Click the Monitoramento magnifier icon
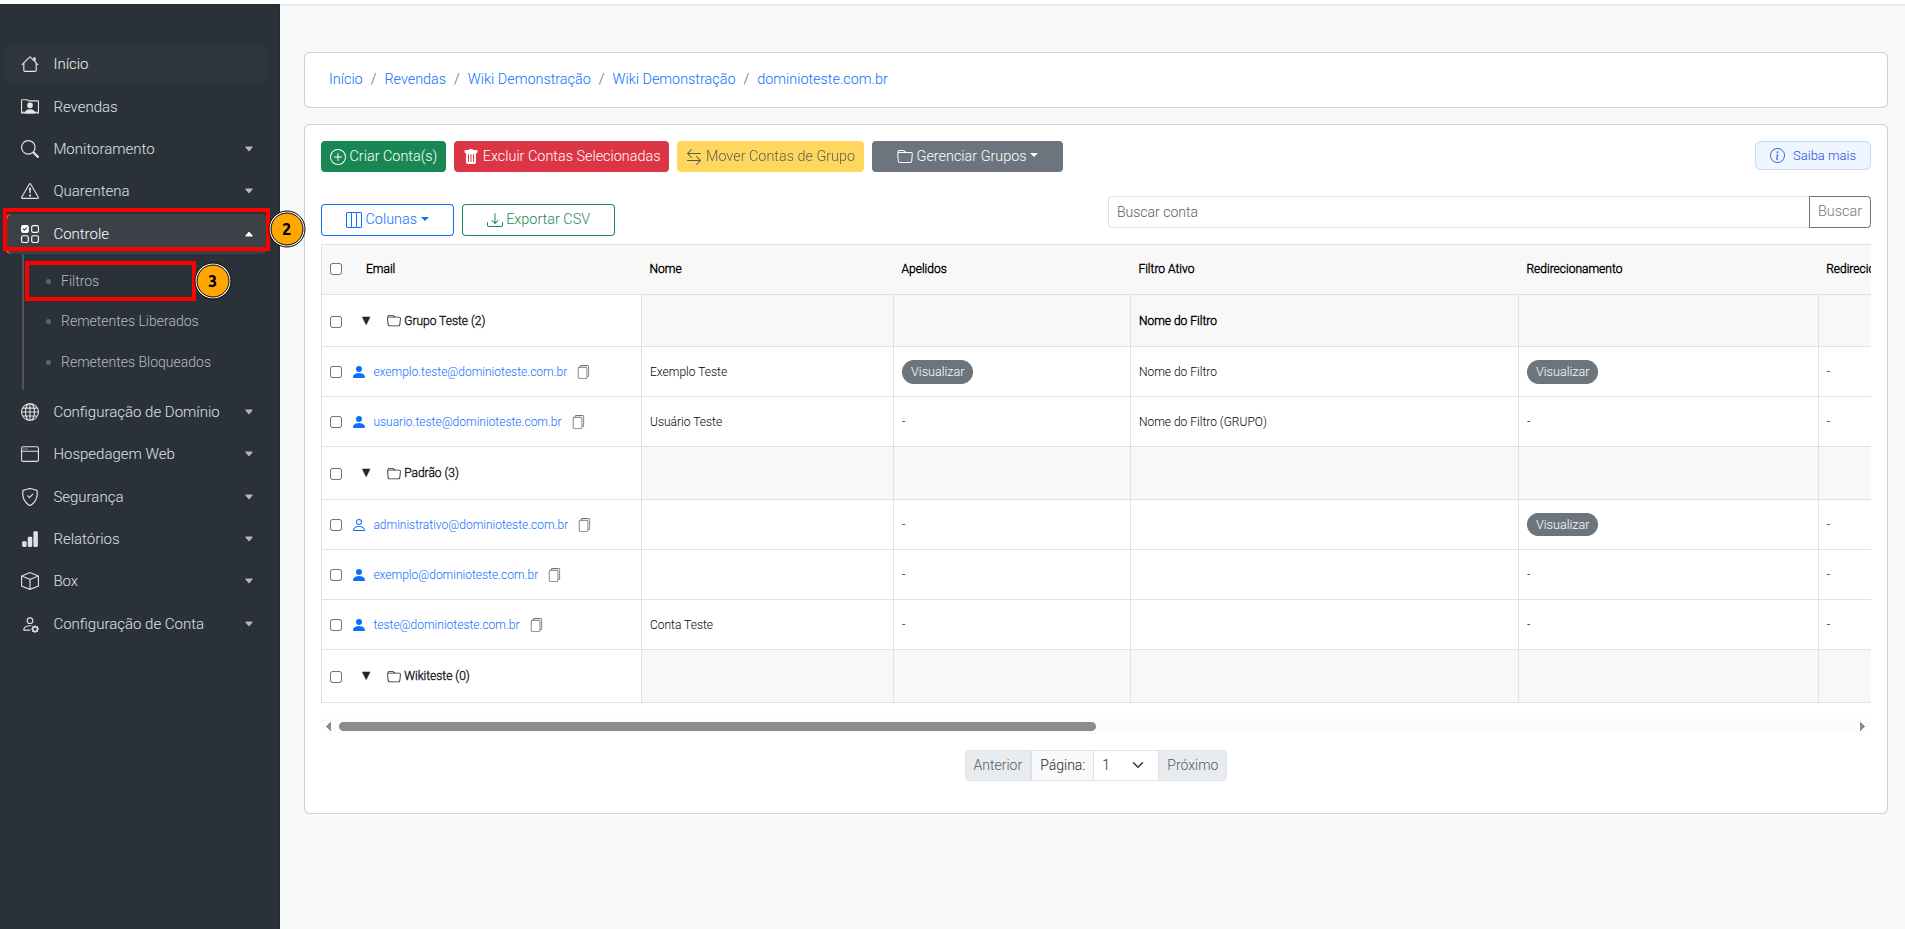Screen dimensions: 1905x929 (30, 149)
